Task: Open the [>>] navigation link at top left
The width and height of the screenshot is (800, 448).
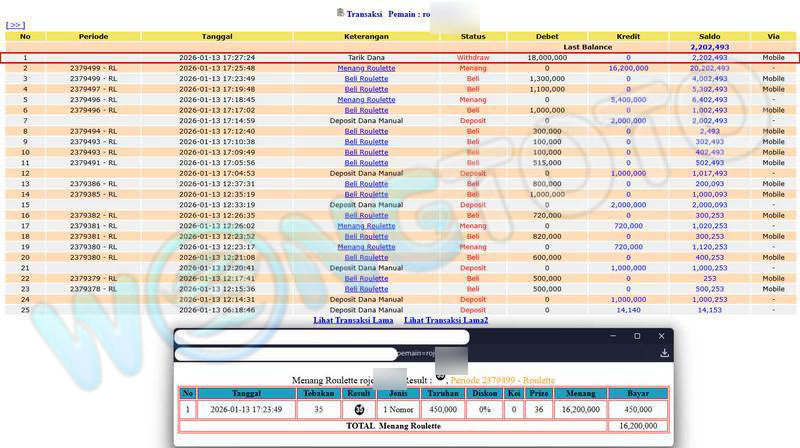Action: click(15, 25)
